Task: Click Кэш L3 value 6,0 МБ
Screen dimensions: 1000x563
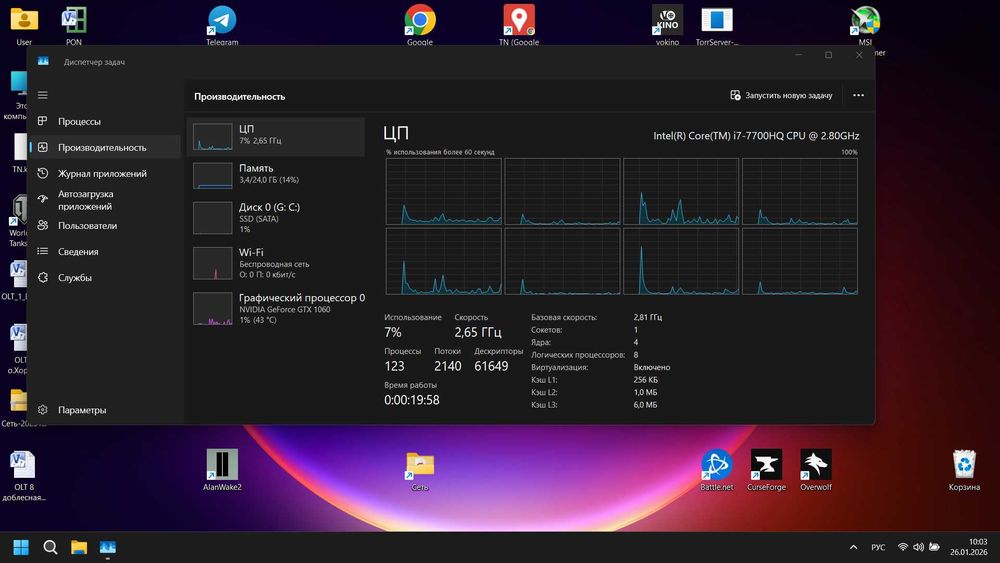Action: (645, 405)
